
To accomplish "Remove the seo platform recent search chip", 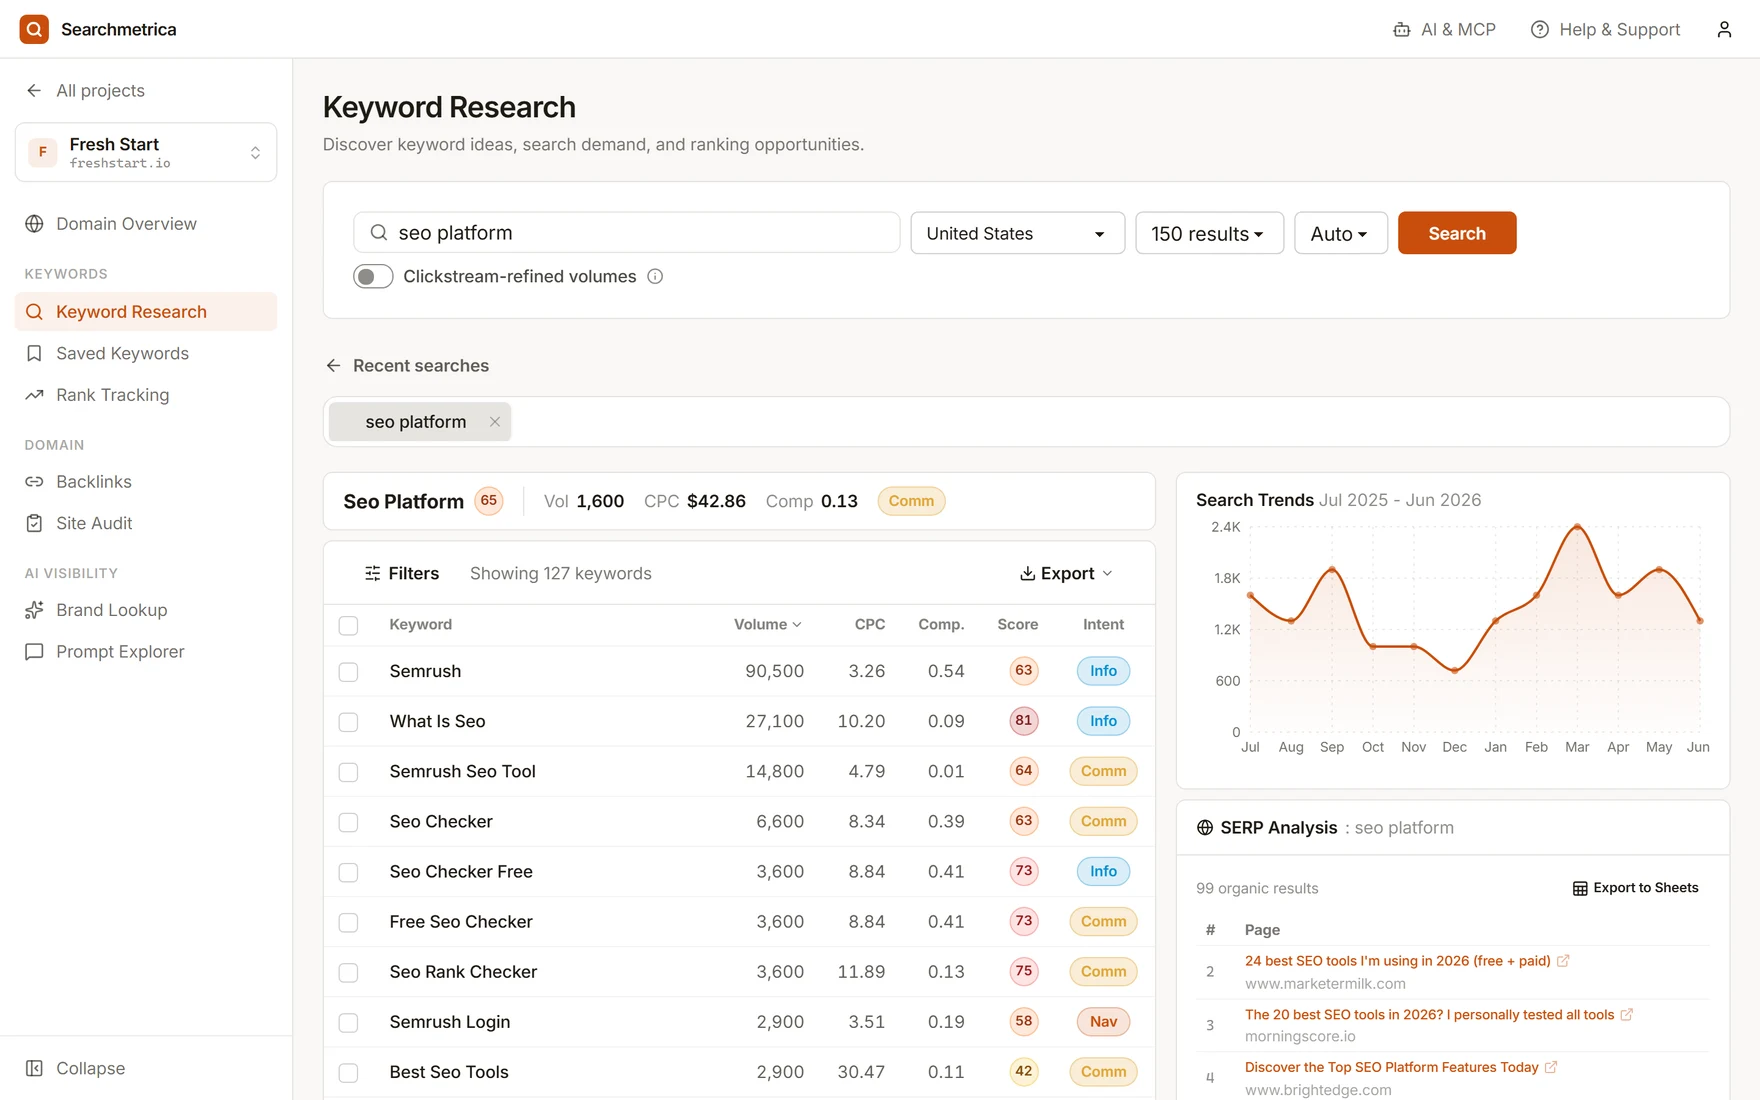I will 494,422.
